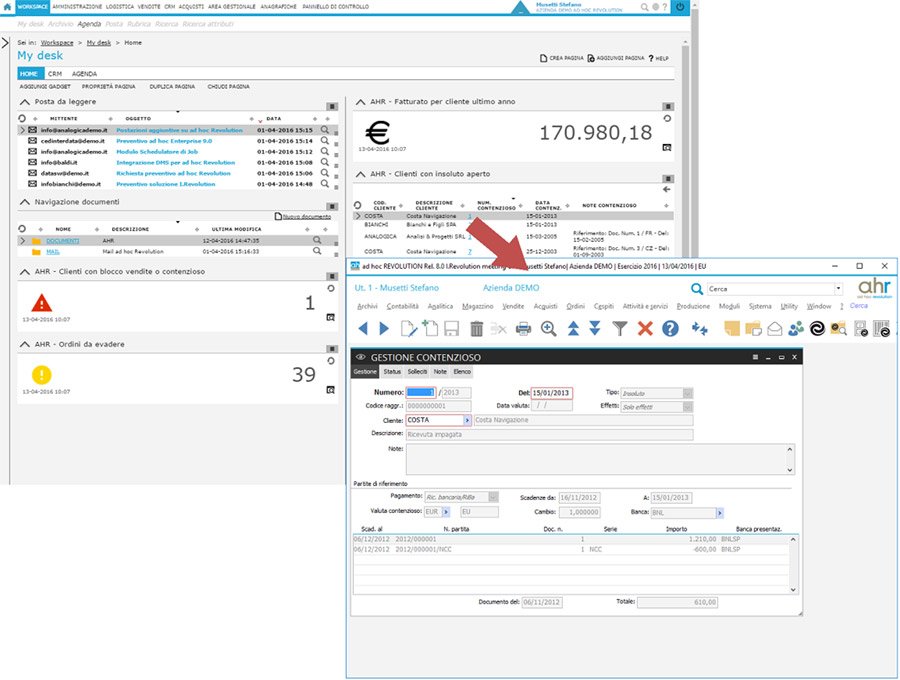Click the CREA PAGINA button
Screen dimensions: 900x680
coord(562,59)
